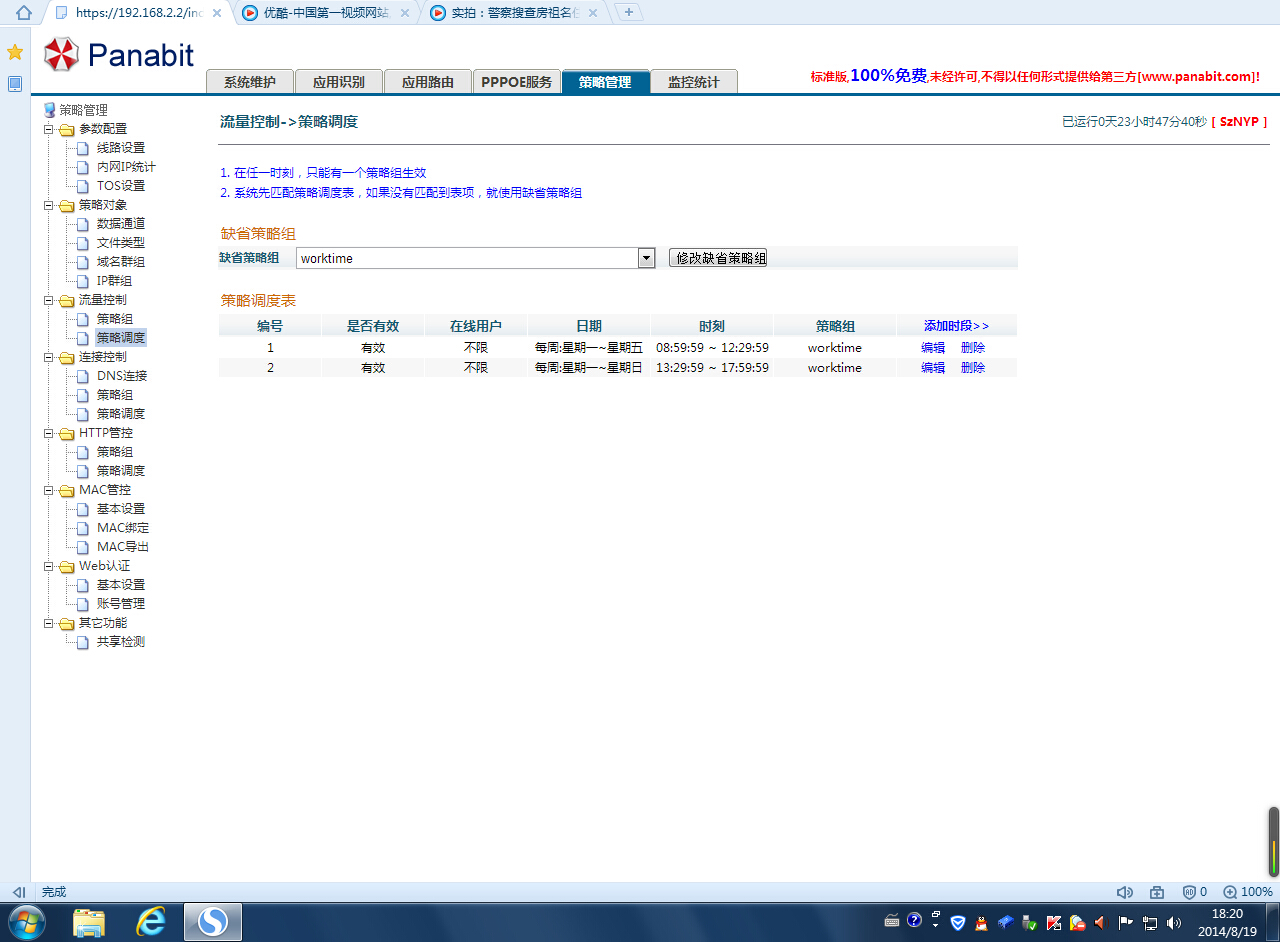The image size is (1280, 942).
Task: Switch to the 监控统计 tab
Action: coord(693,82)
